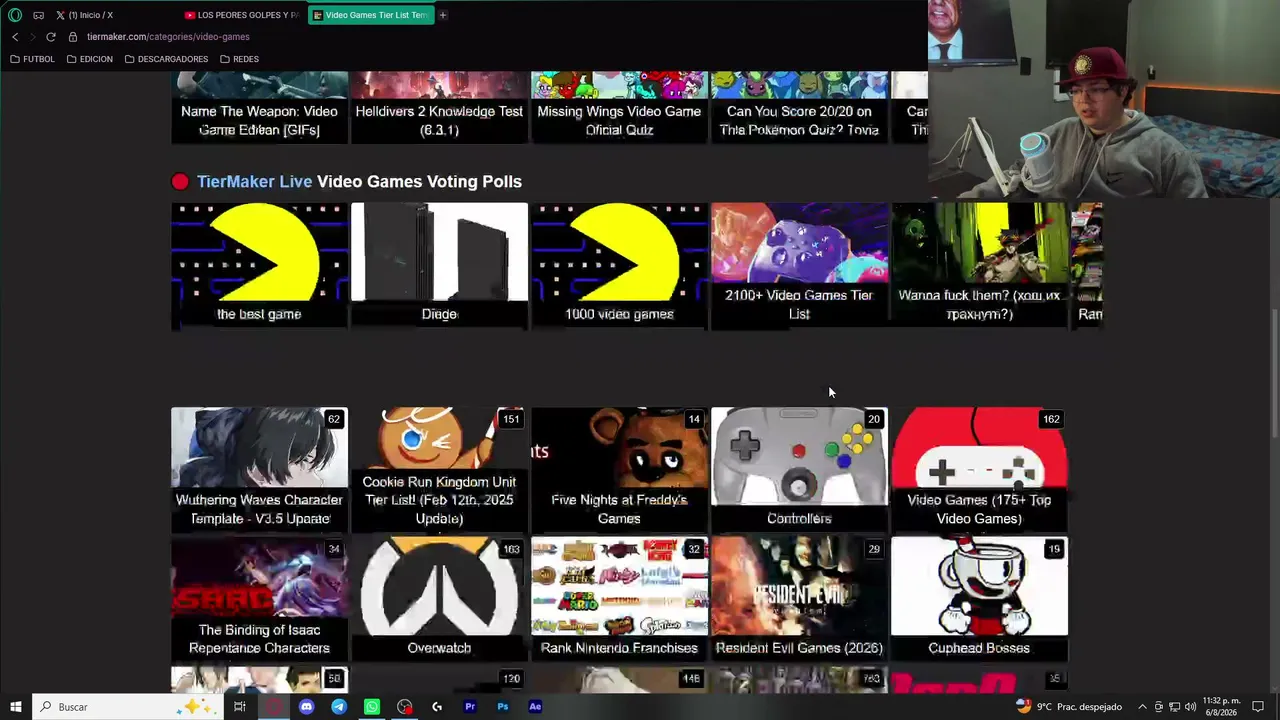
Task: Open the DESCARGADORES bookmarks folder
Action: point(166,59)
